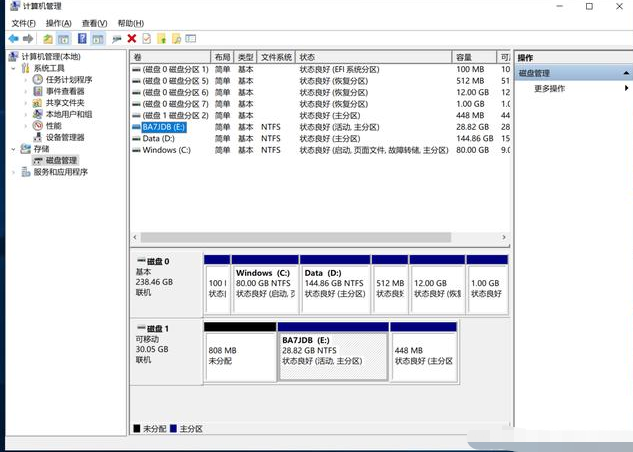Viewport: 633px width, 452px height.
Task: Click the blue help question mark icon
Action: tap(81, 39)
